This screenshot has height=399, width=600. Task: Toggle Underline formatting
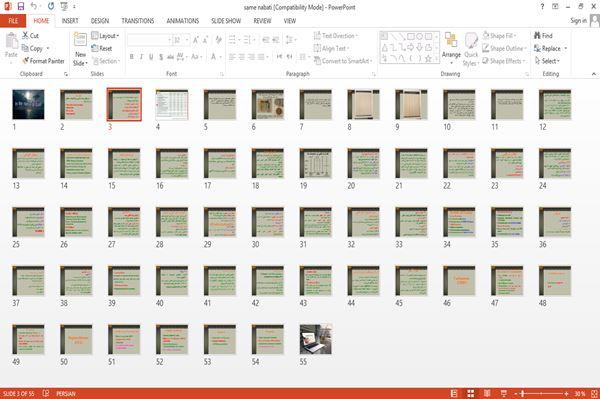(151, 57)
